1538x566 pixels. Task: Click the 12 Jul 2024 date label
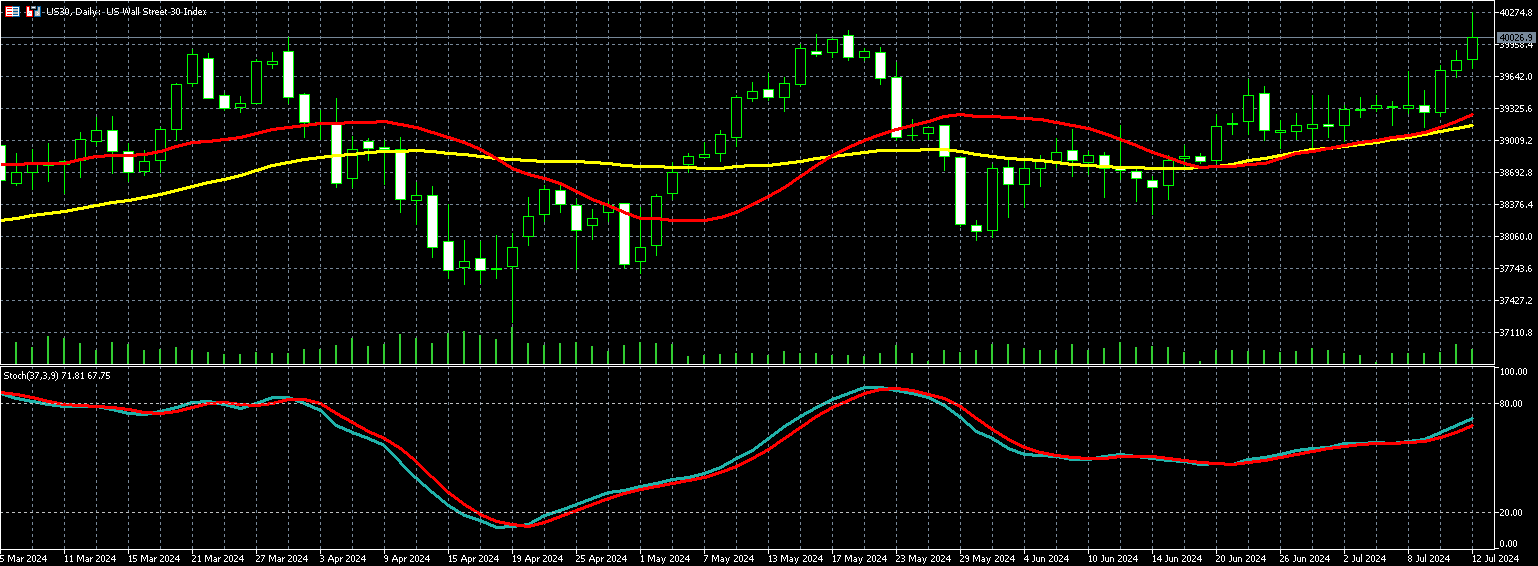[x=1495, y=558]
